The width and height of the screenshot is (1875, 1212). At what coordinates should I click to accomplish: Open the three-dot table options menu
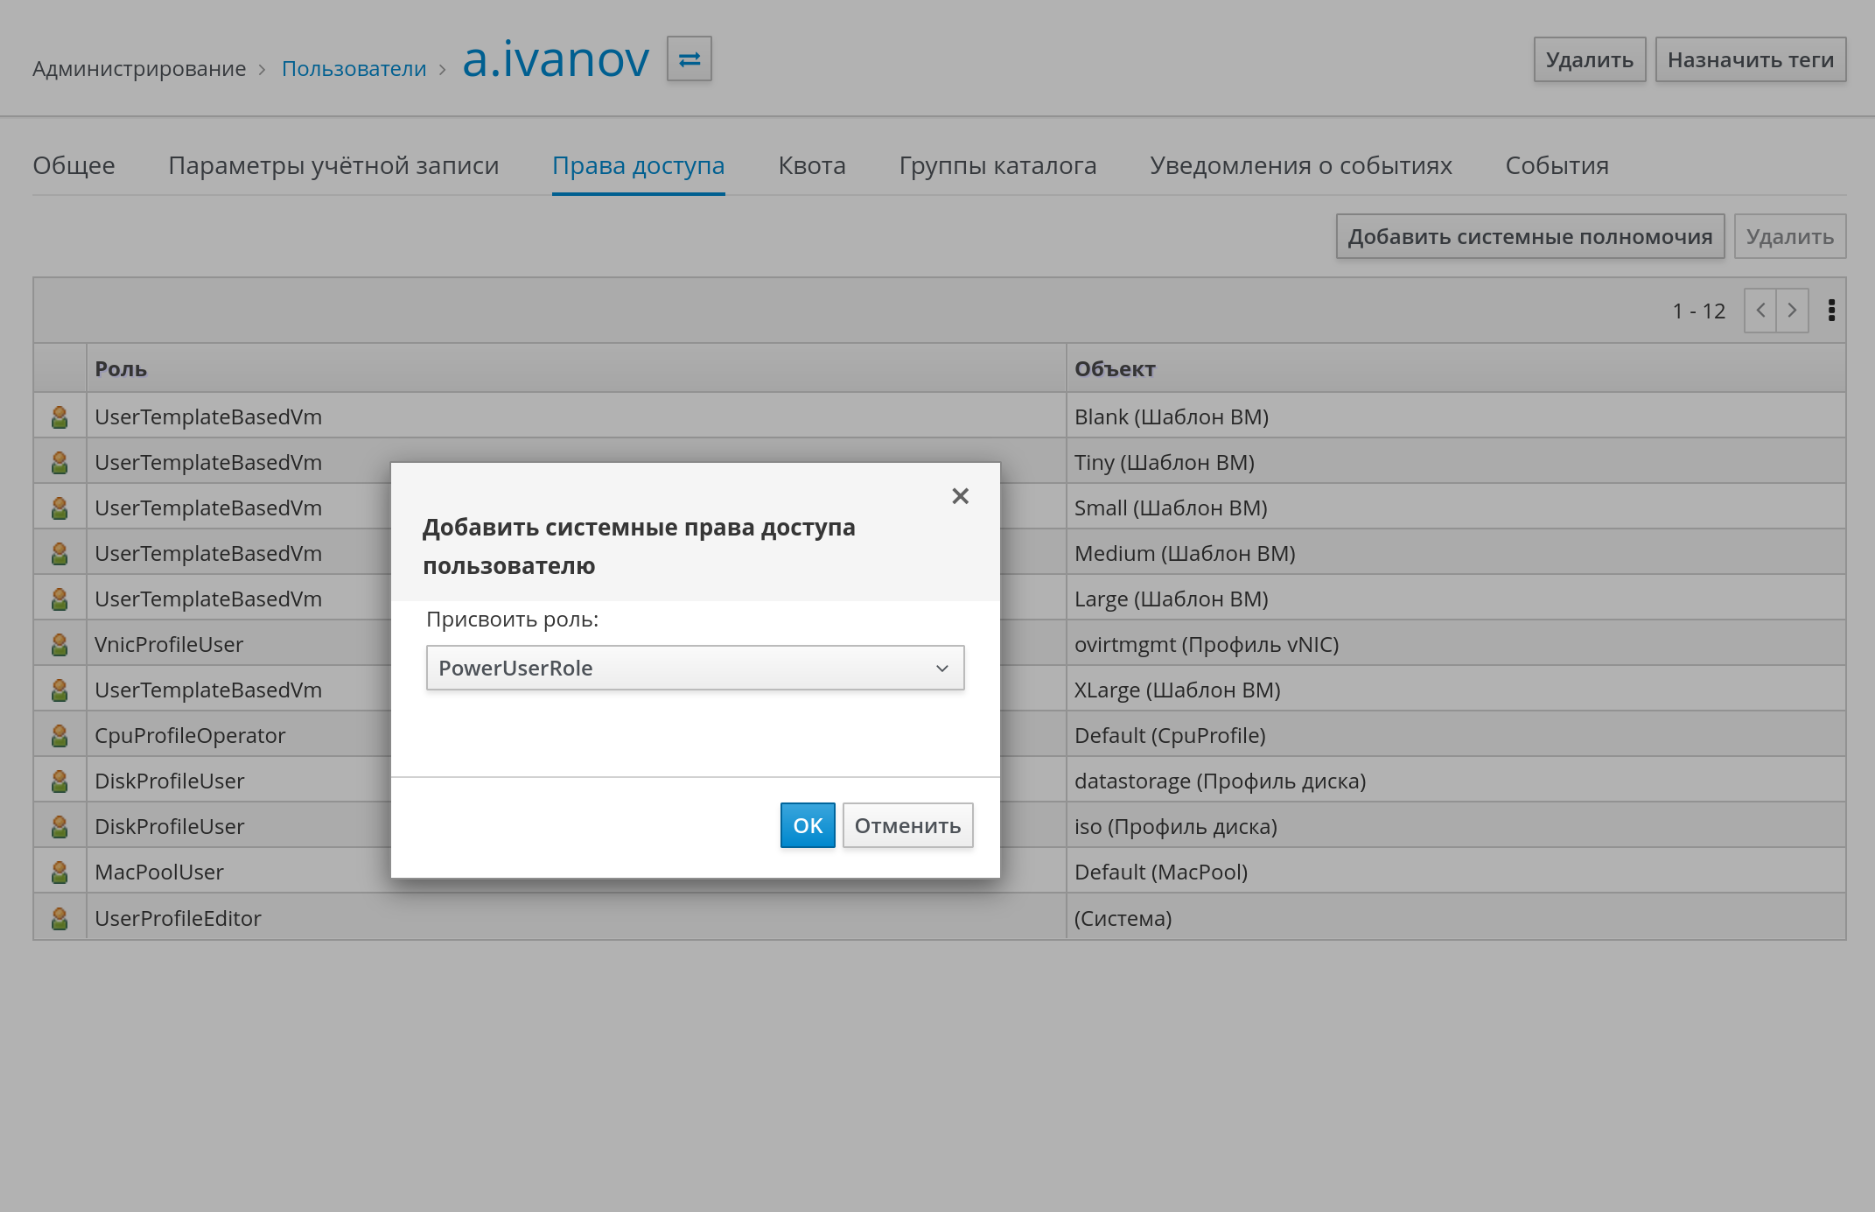click(1831, 311)
